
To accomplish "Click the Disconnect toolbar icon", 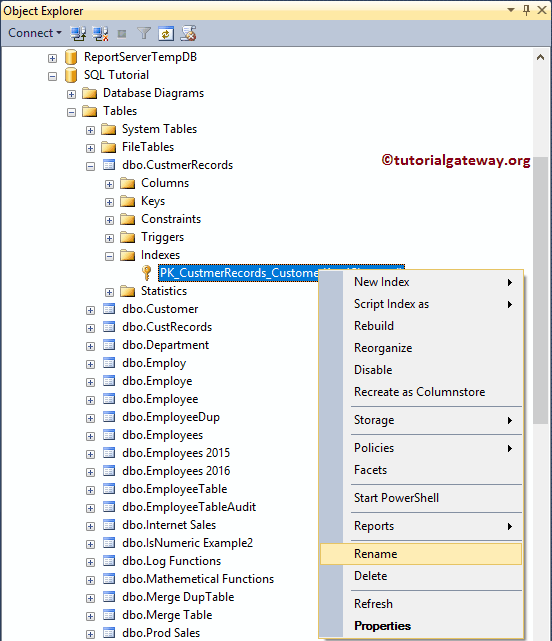I will (x=100, y=34).
